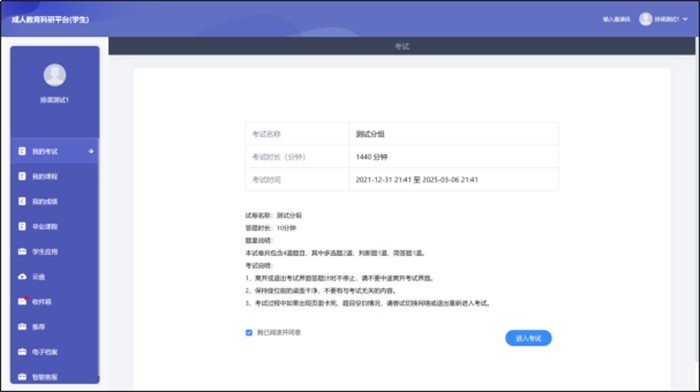Click the 2021-12-31 21:41 exam time cell
Screen dimensions: 700x392
454,179
